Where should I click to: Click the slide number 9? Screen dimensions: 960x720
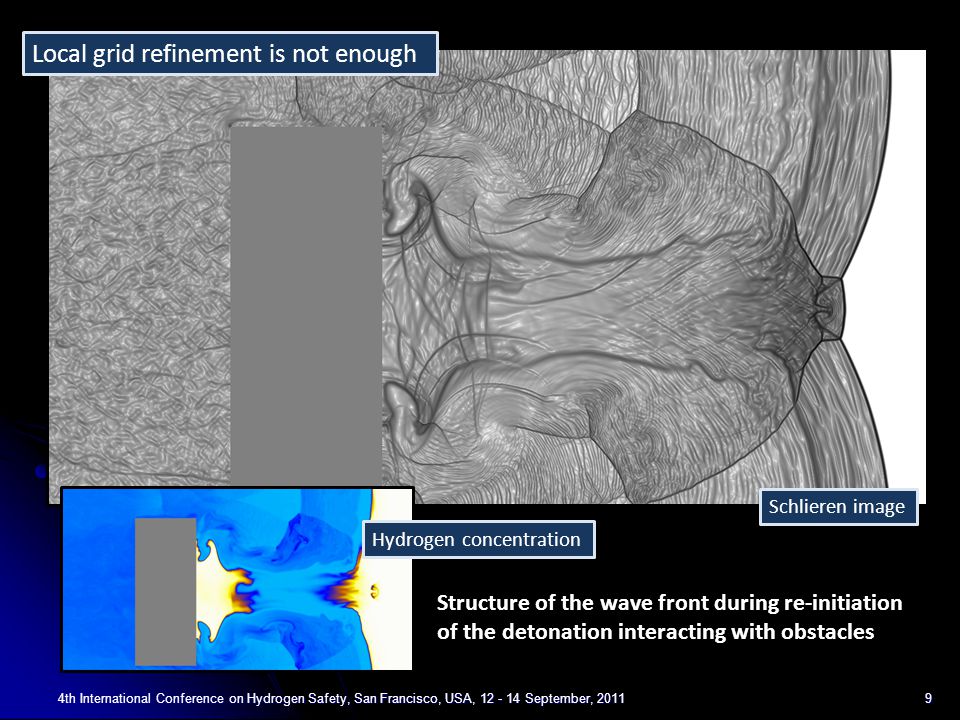coord(928,698)
